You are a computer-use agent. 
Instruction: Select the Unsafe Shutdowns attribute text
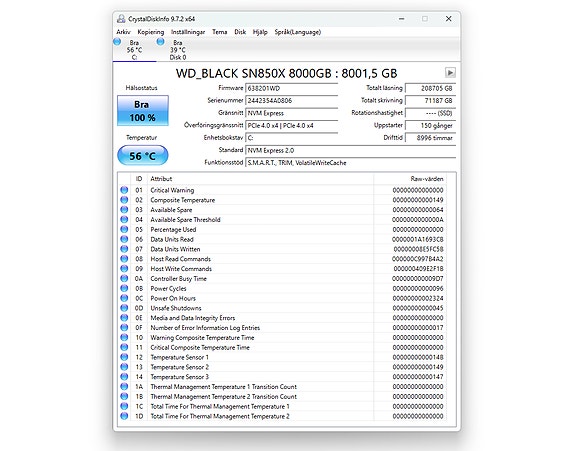[x=176, y=308]
